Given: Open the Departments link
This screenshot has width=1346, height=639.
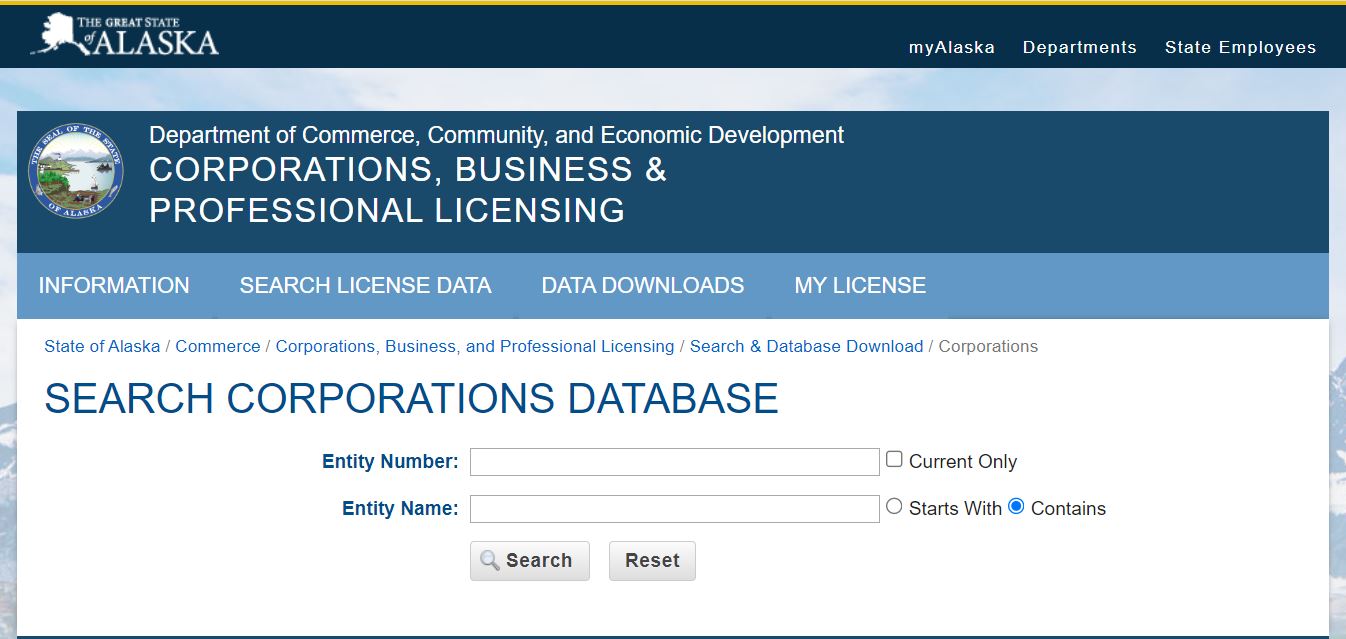Looking at the screenshot, I should [x=1079, y=47].
